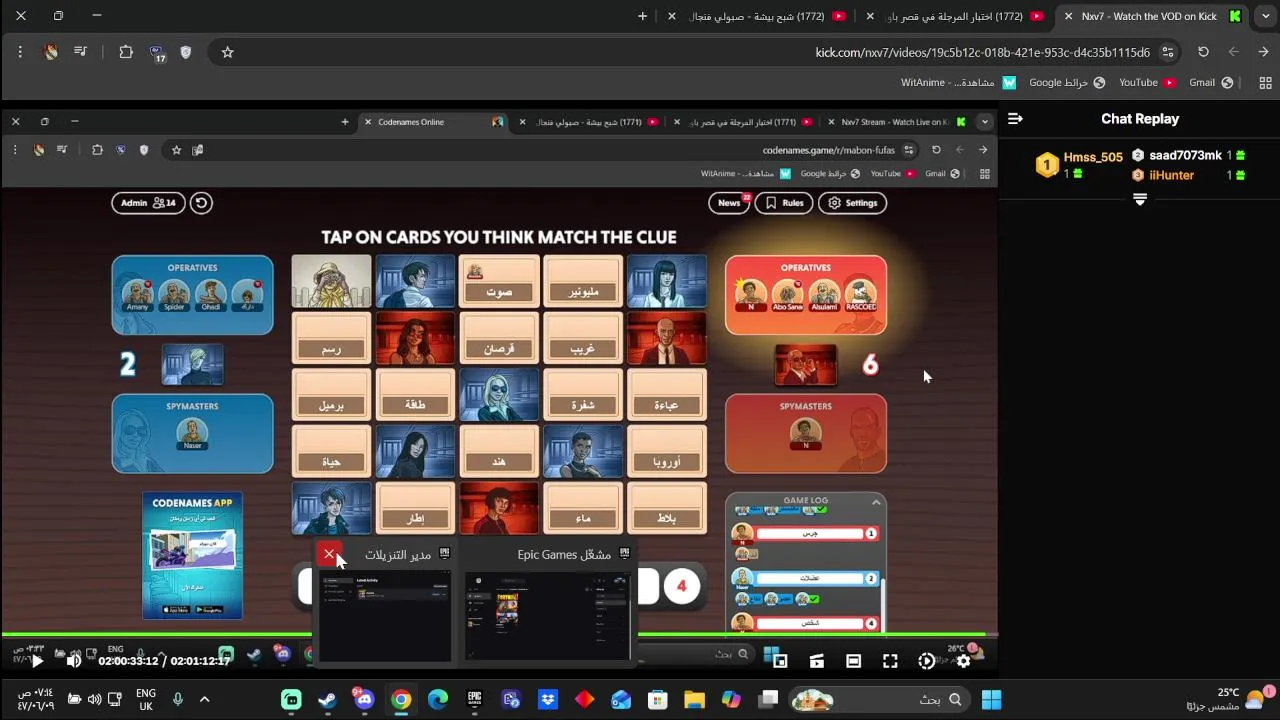Switch Kick player to theater mode
Image resolution: width=1280 pixels, height=720 pixels.
click(x=853, y=661)
